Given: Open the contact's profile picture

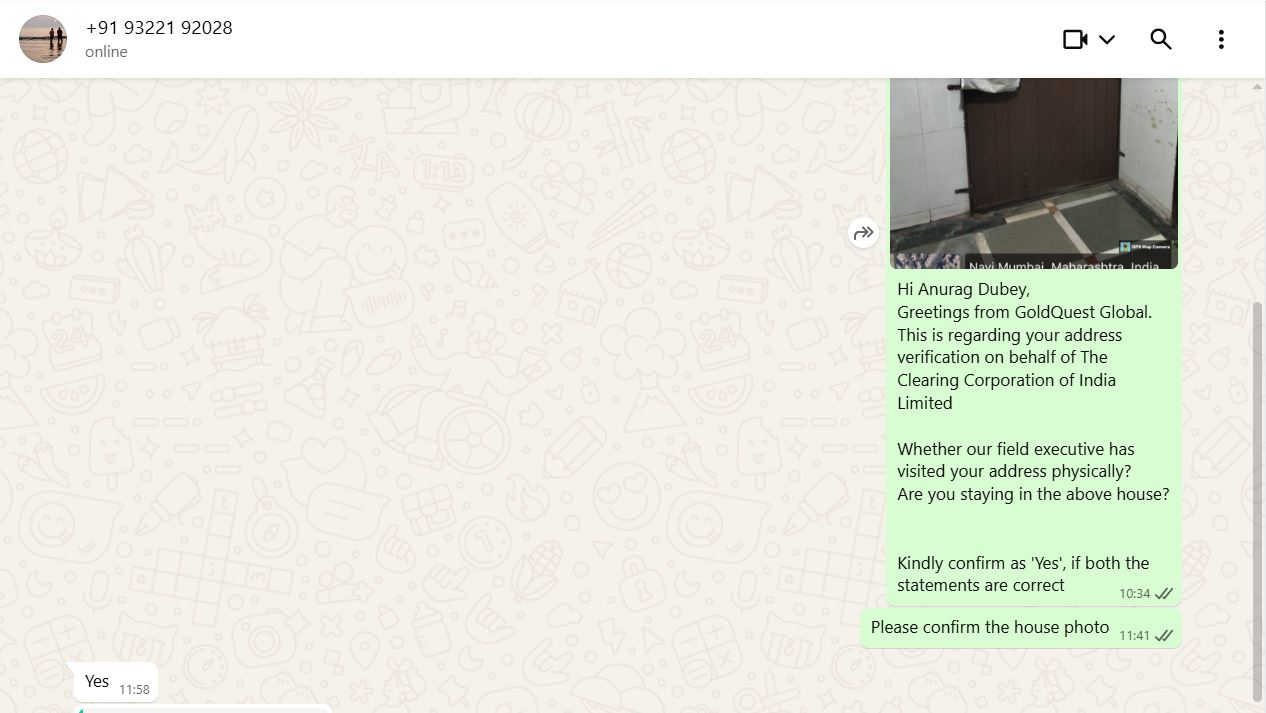Looking at the screenshot, I should click(x=43, y=39).
